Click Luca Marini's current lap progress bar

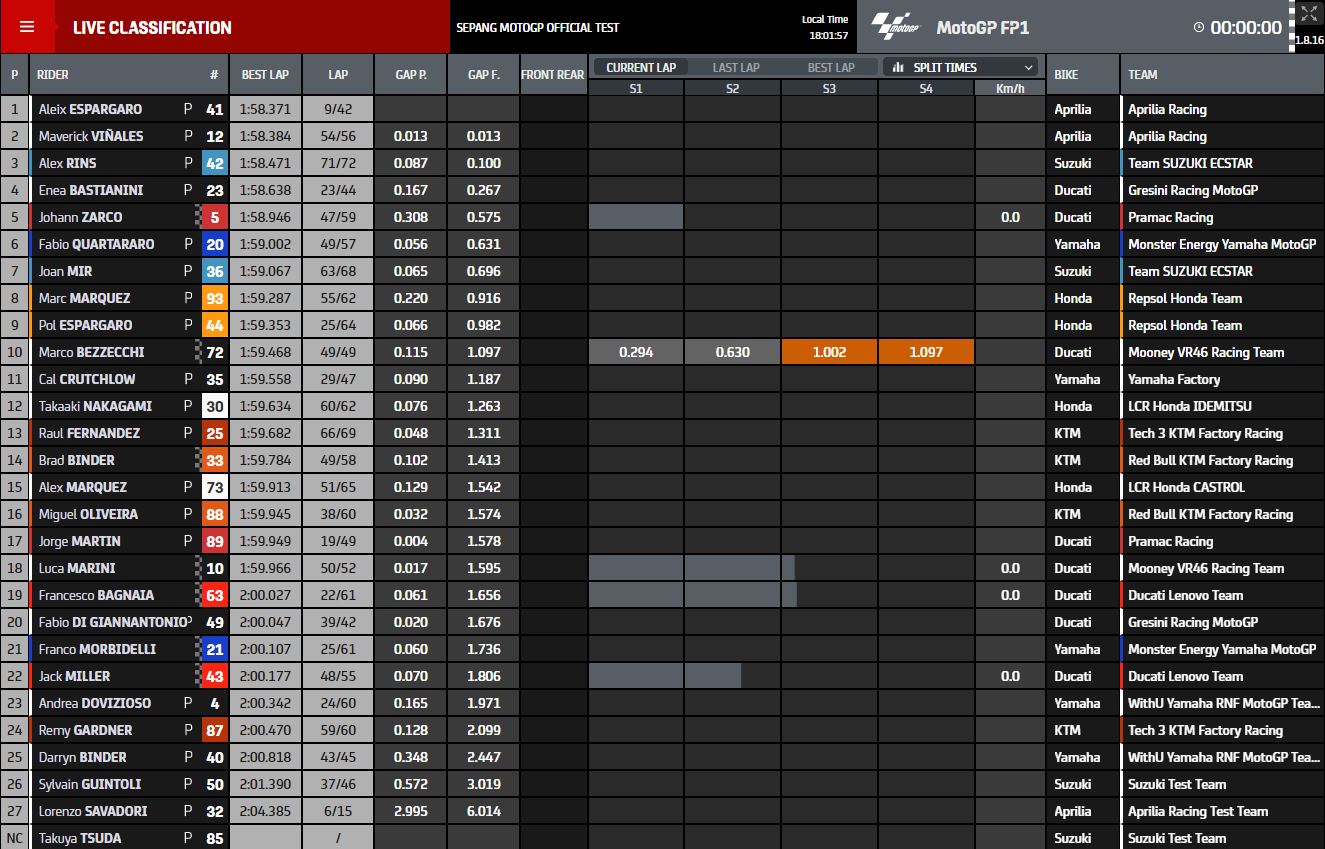[x=690, y=568]
